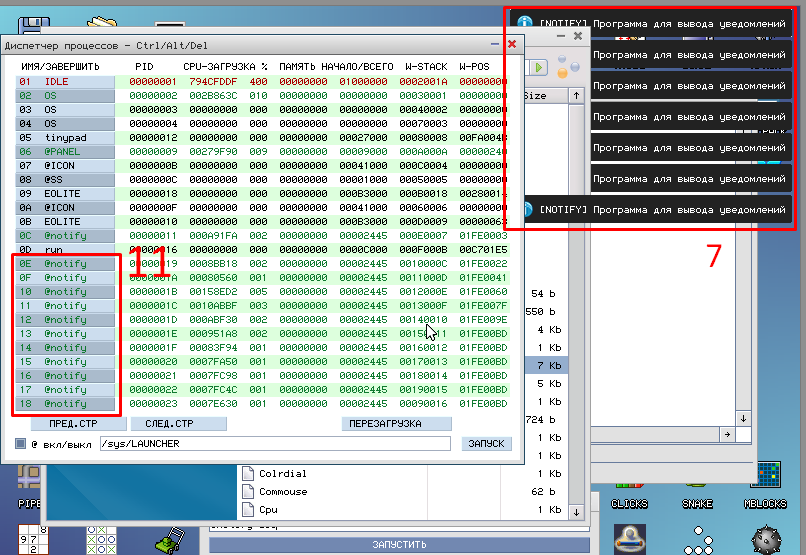Open the green lawnmower desktop icon
Screen dimensions: 806x555
coord(169,541)
